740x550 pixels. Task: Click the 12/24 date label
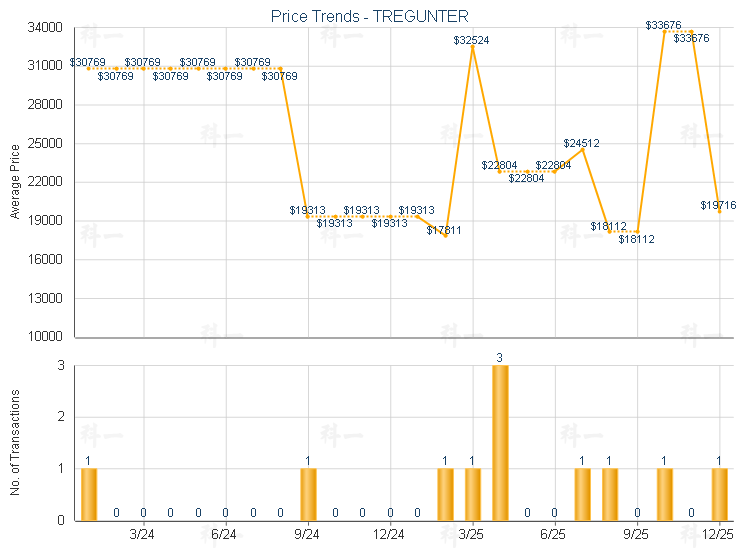point(389,536)
